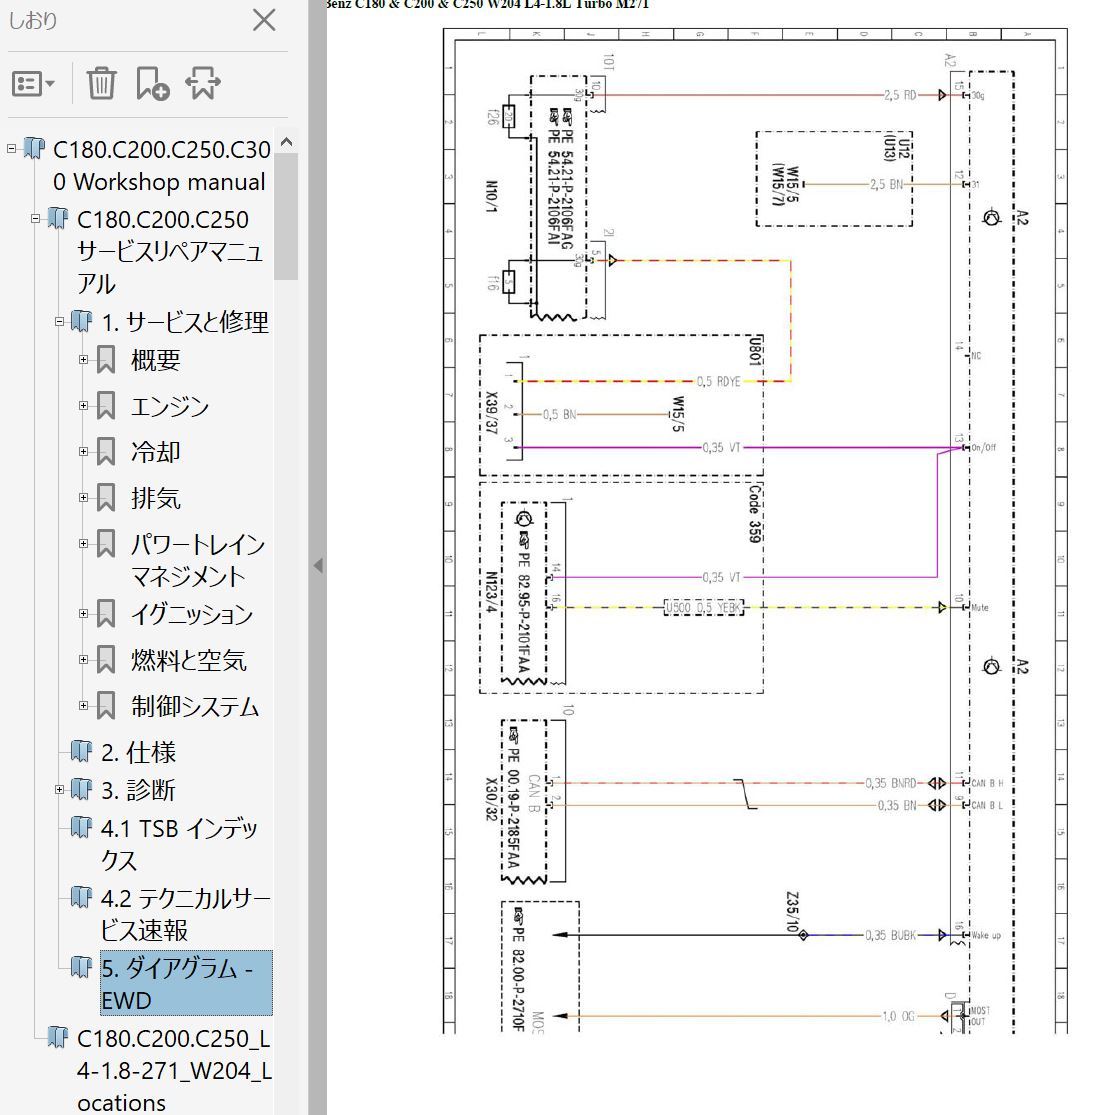The image size is (1120, 1115).
Task: Jump to the 排気 bookmark
Action: (x=155, y=498)
